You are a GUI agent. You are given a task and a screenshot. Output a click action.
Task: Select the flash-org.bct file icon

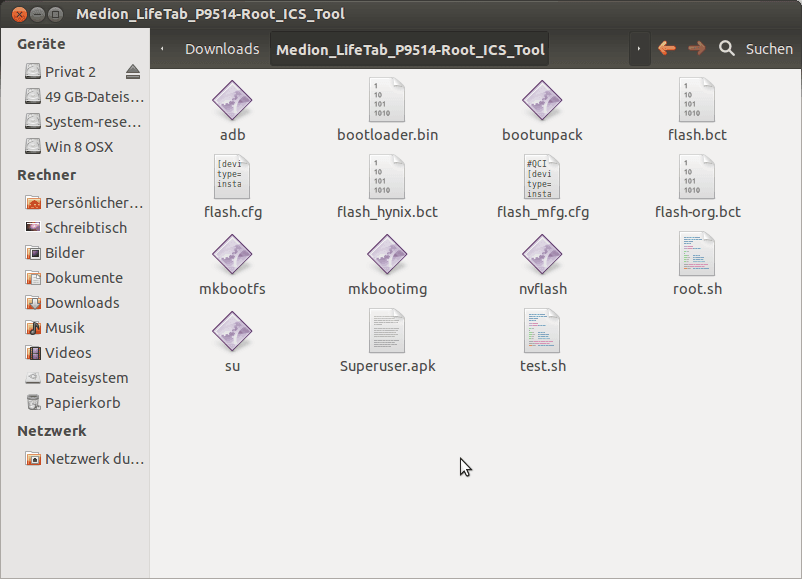point(697,177)
